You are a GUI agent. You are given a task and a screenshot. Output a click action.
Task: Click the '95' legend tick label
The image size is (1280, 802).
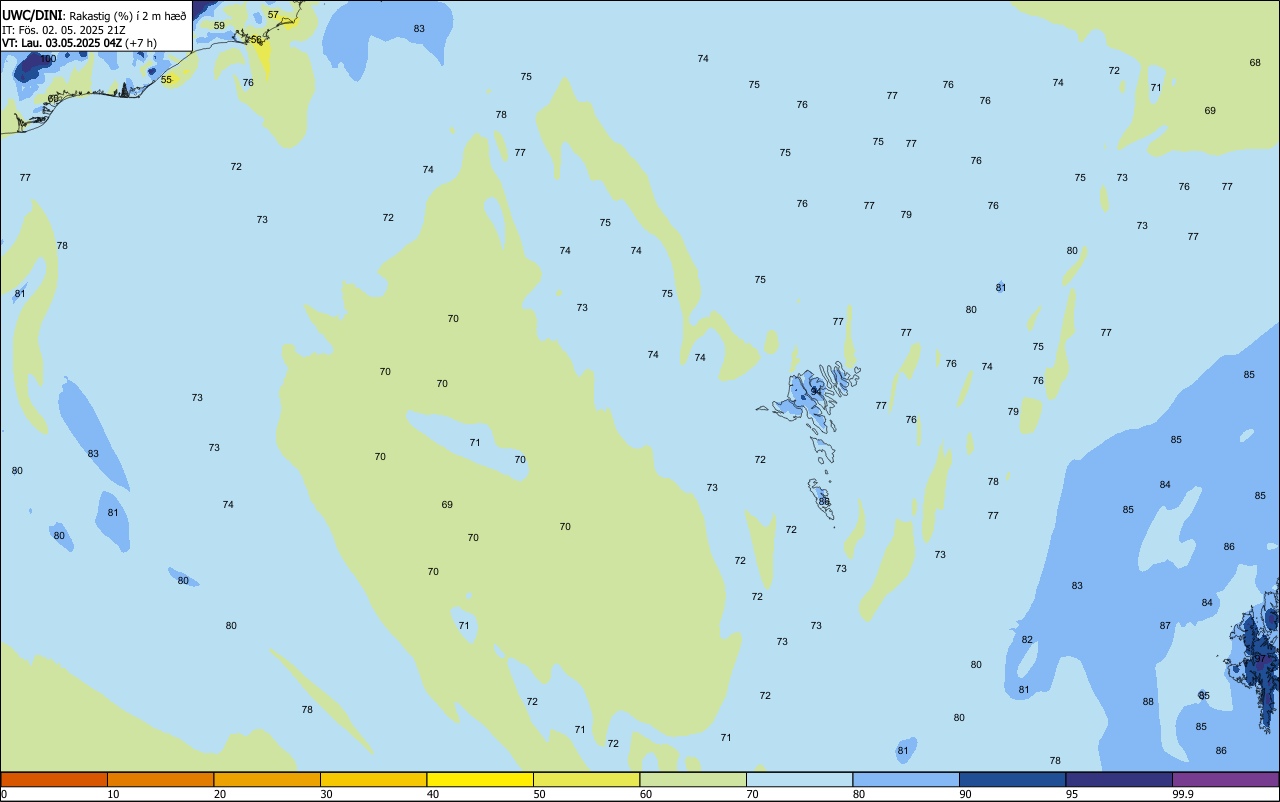point(1072,794)
